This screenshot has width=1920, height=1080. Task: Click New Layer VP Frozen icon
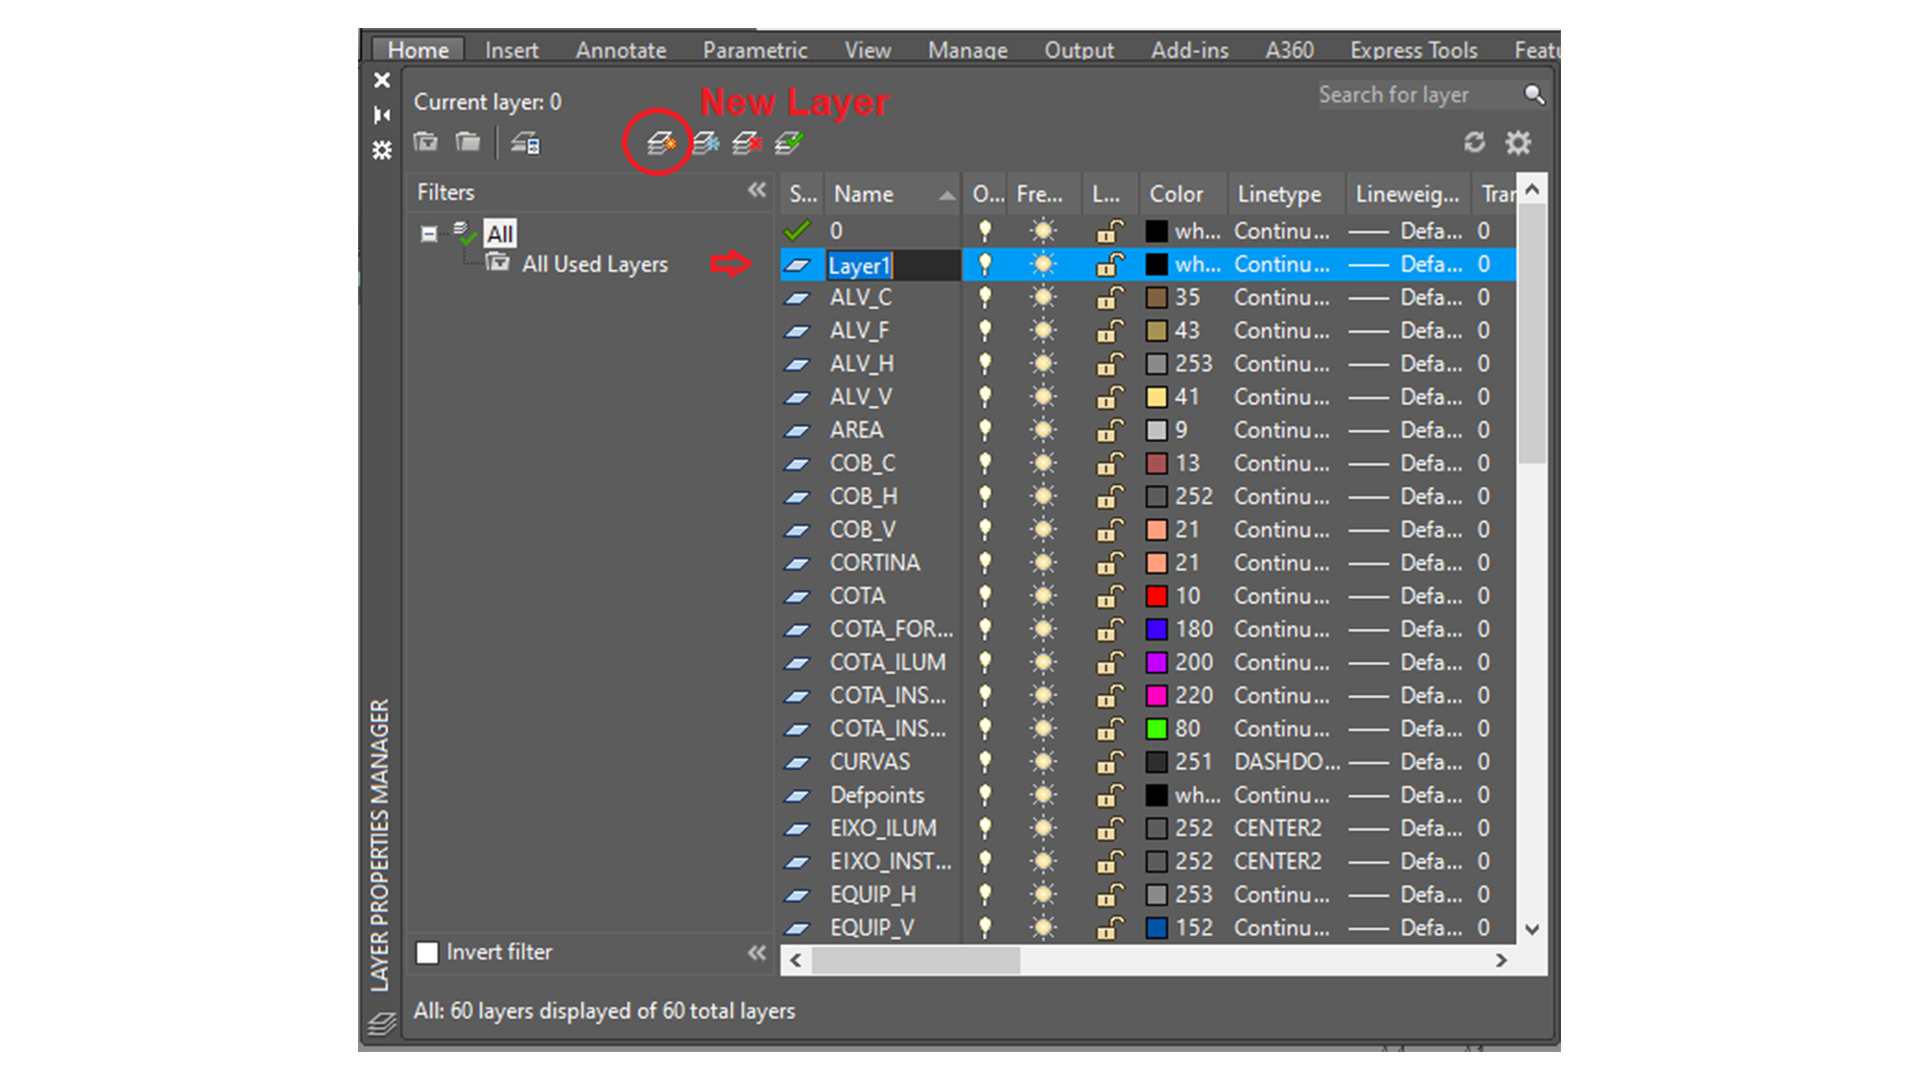click(705, 144)
